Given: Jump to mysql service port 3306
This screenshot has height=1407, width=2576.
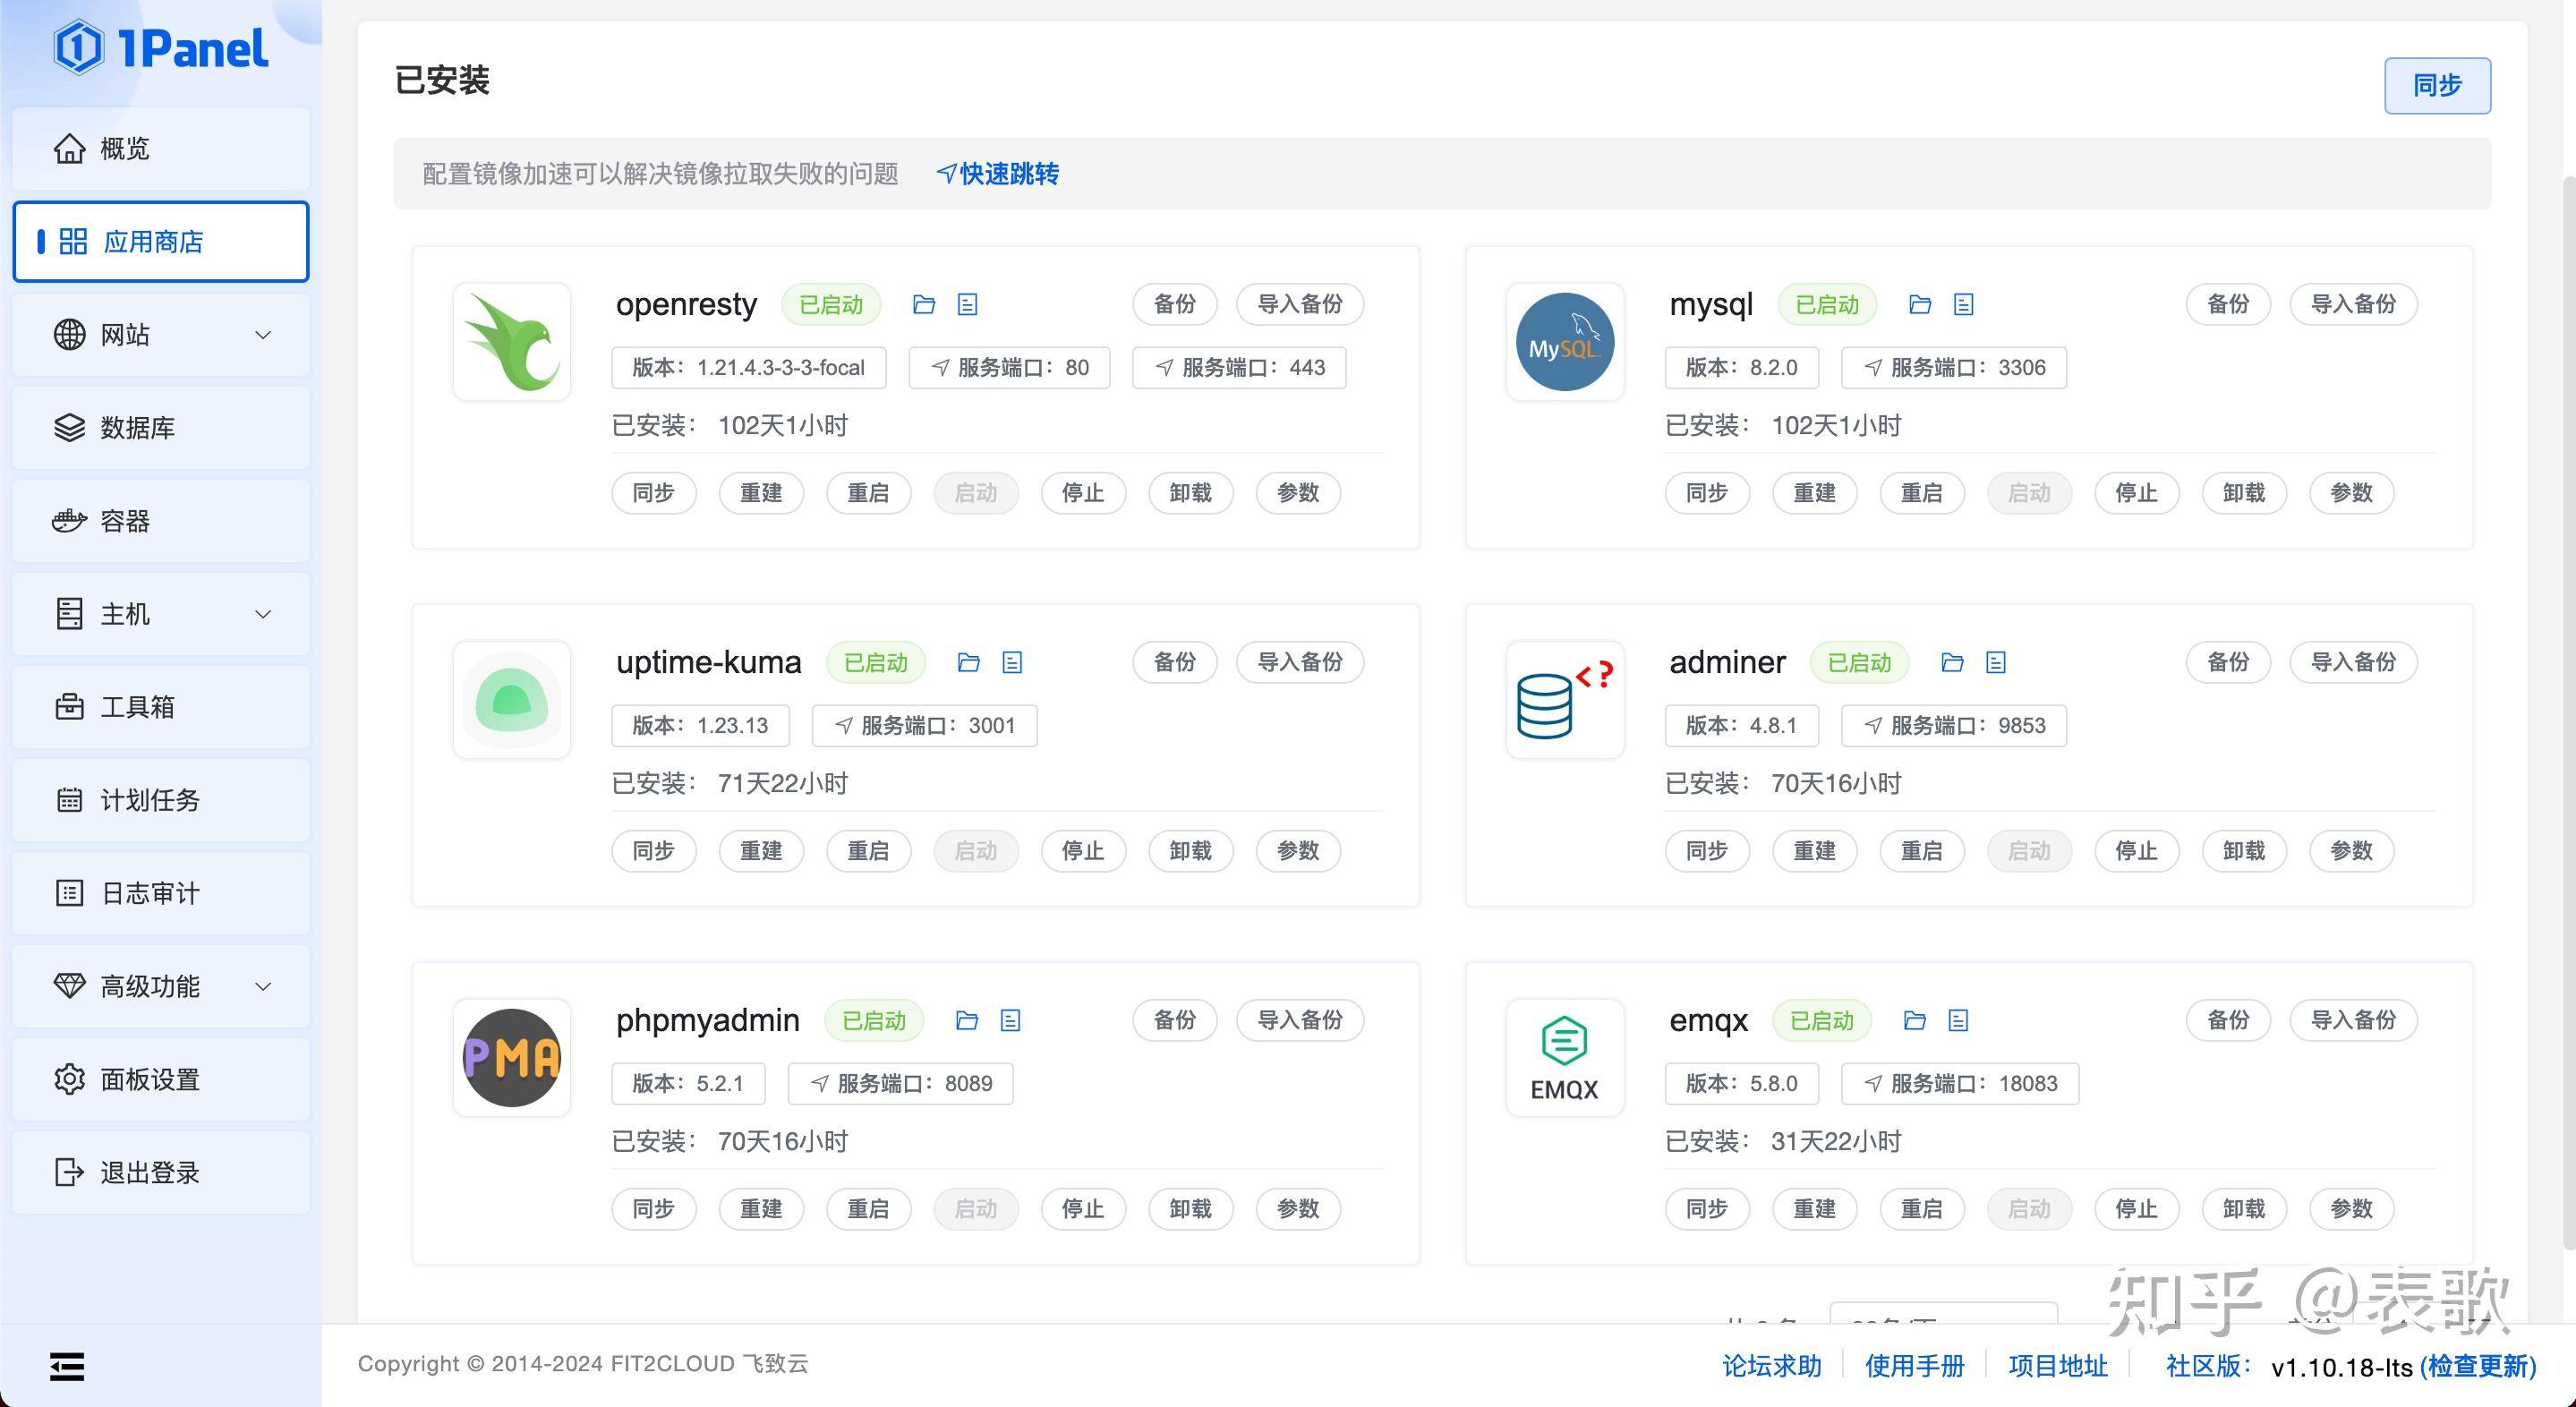Looking at the screenshot, I should (1954, 367).
